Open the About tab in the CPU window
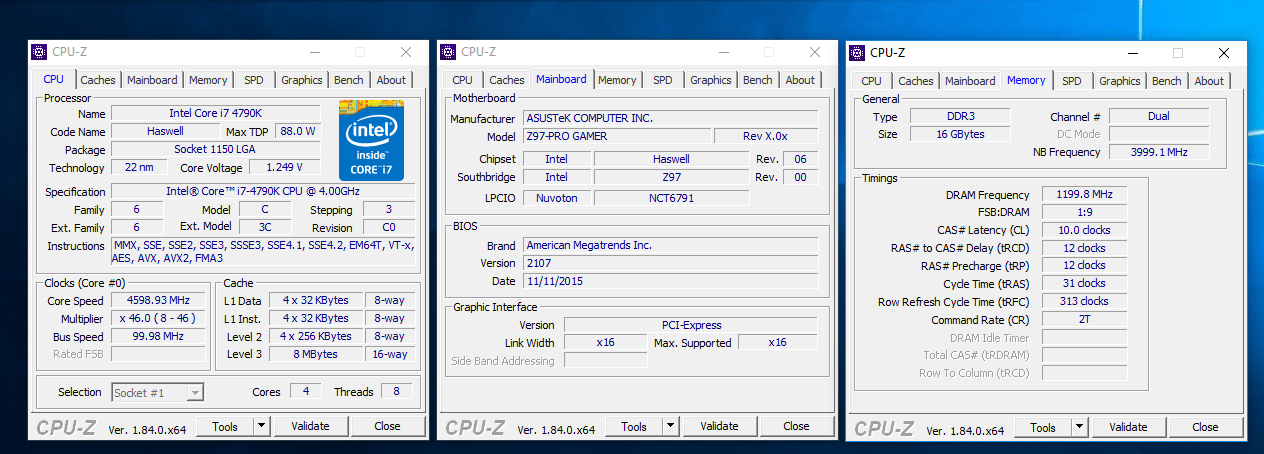The height and width of the screenshot is (454, 1264). pos(391,80)
